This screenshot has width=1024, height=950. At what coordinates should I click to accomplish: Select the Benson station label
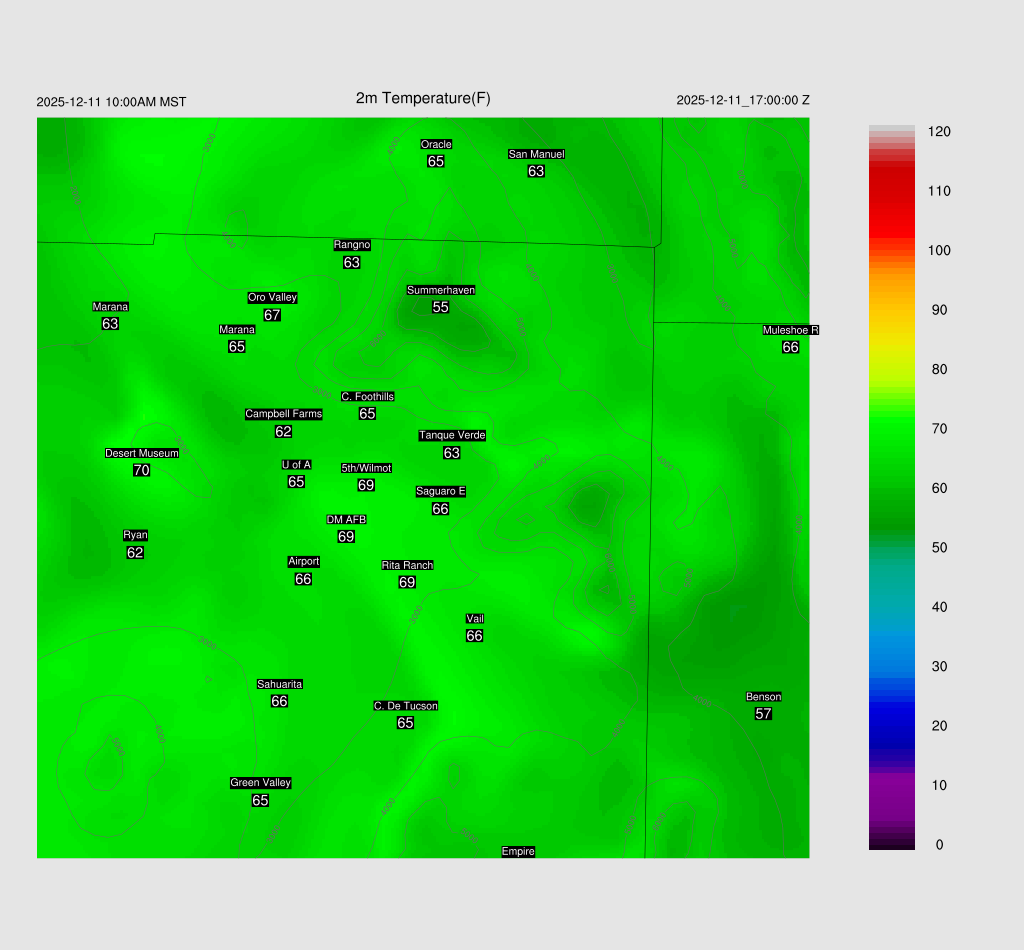[x=763, y=697]
